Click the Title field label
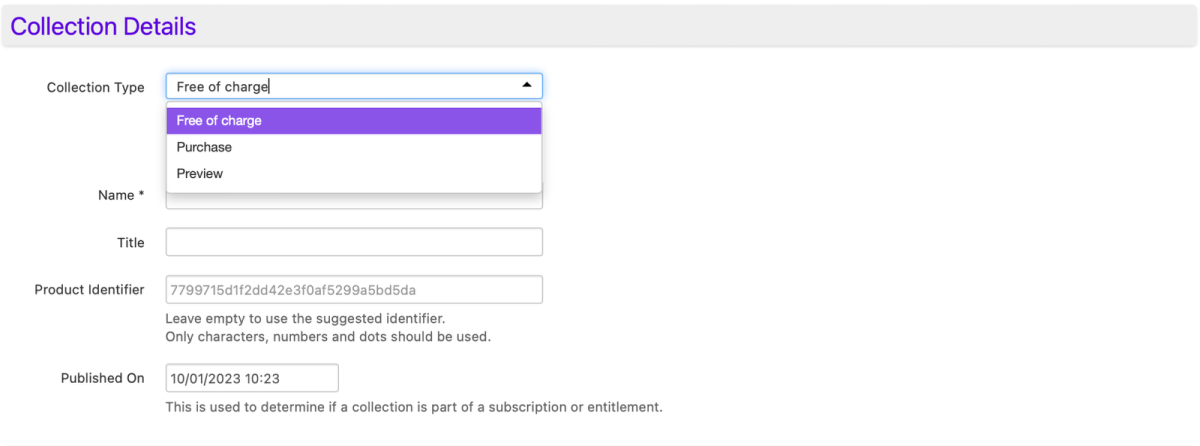The width and height of the screenshot is (1200, 446). [130, 243]
